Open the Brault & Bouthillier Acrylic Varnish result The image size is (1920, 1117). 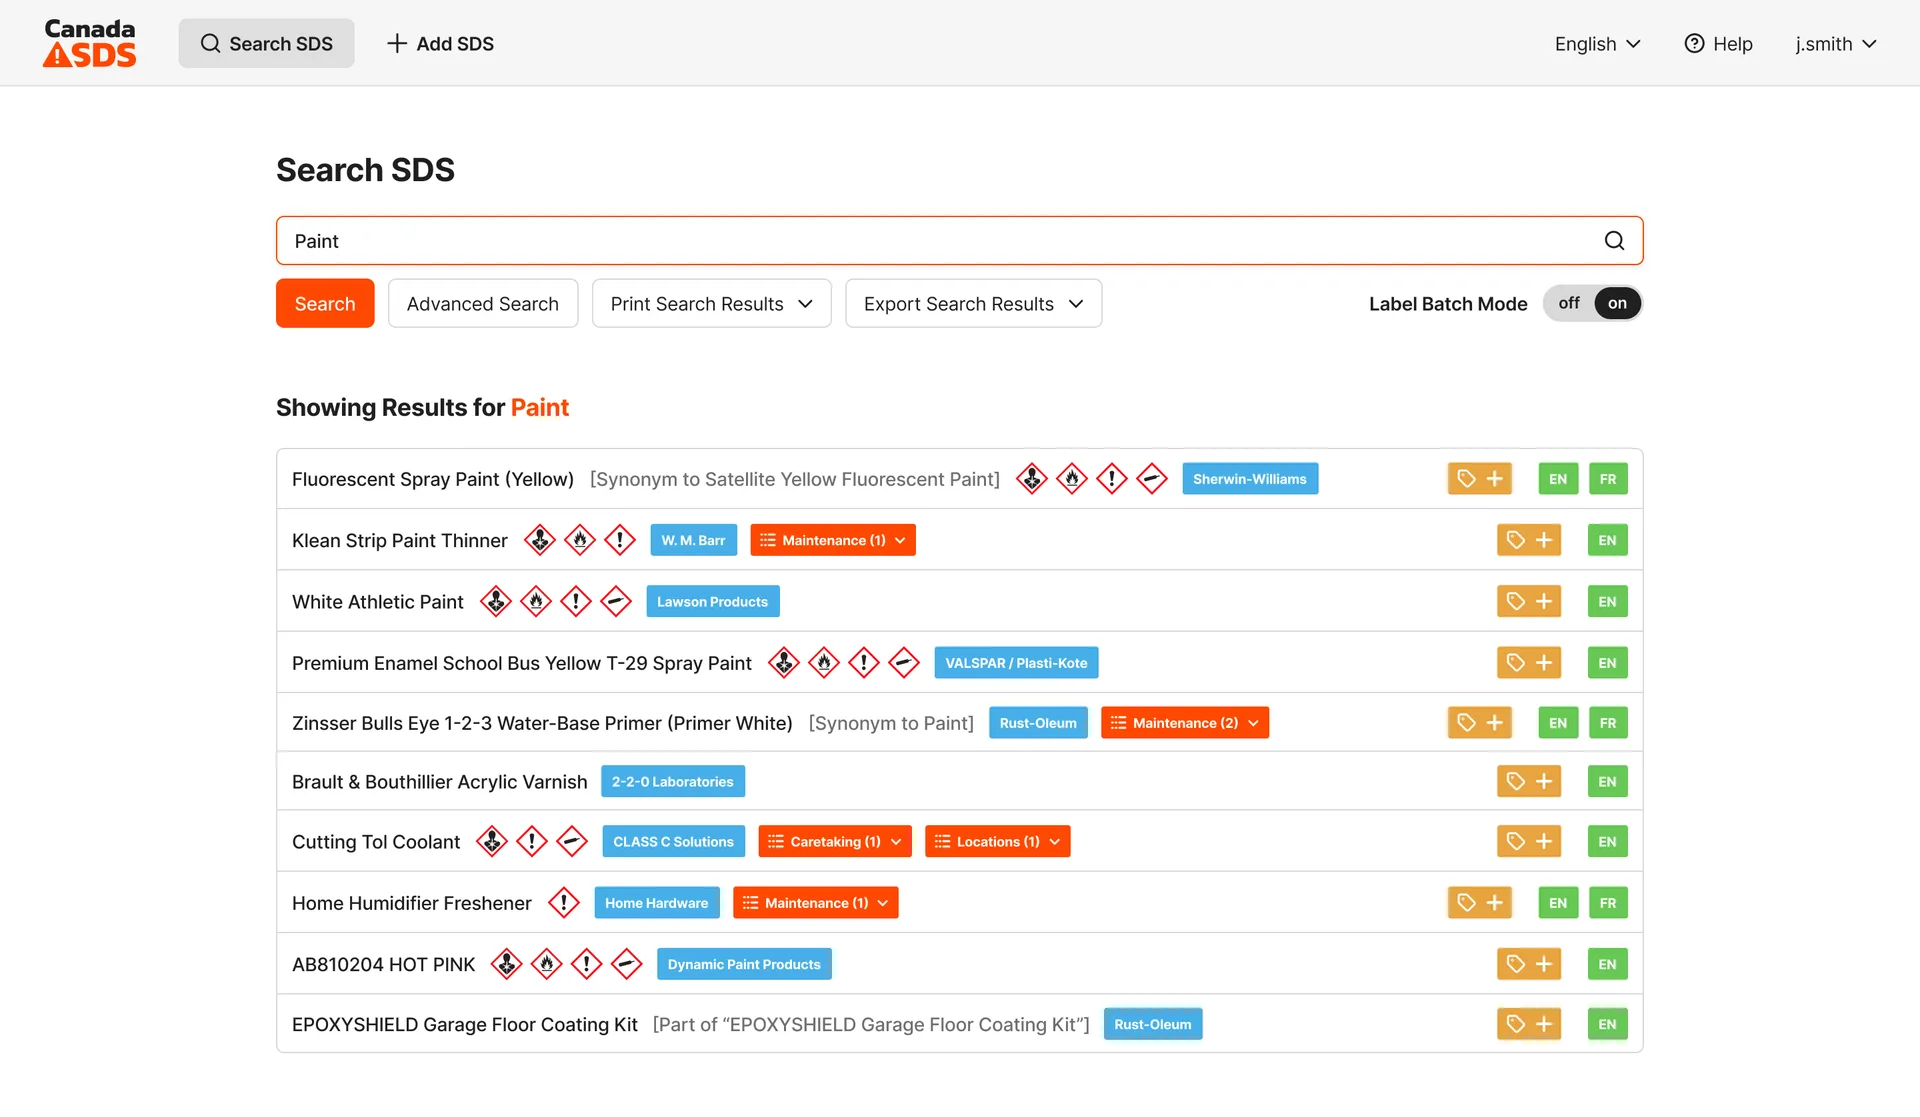pos(440,781)
